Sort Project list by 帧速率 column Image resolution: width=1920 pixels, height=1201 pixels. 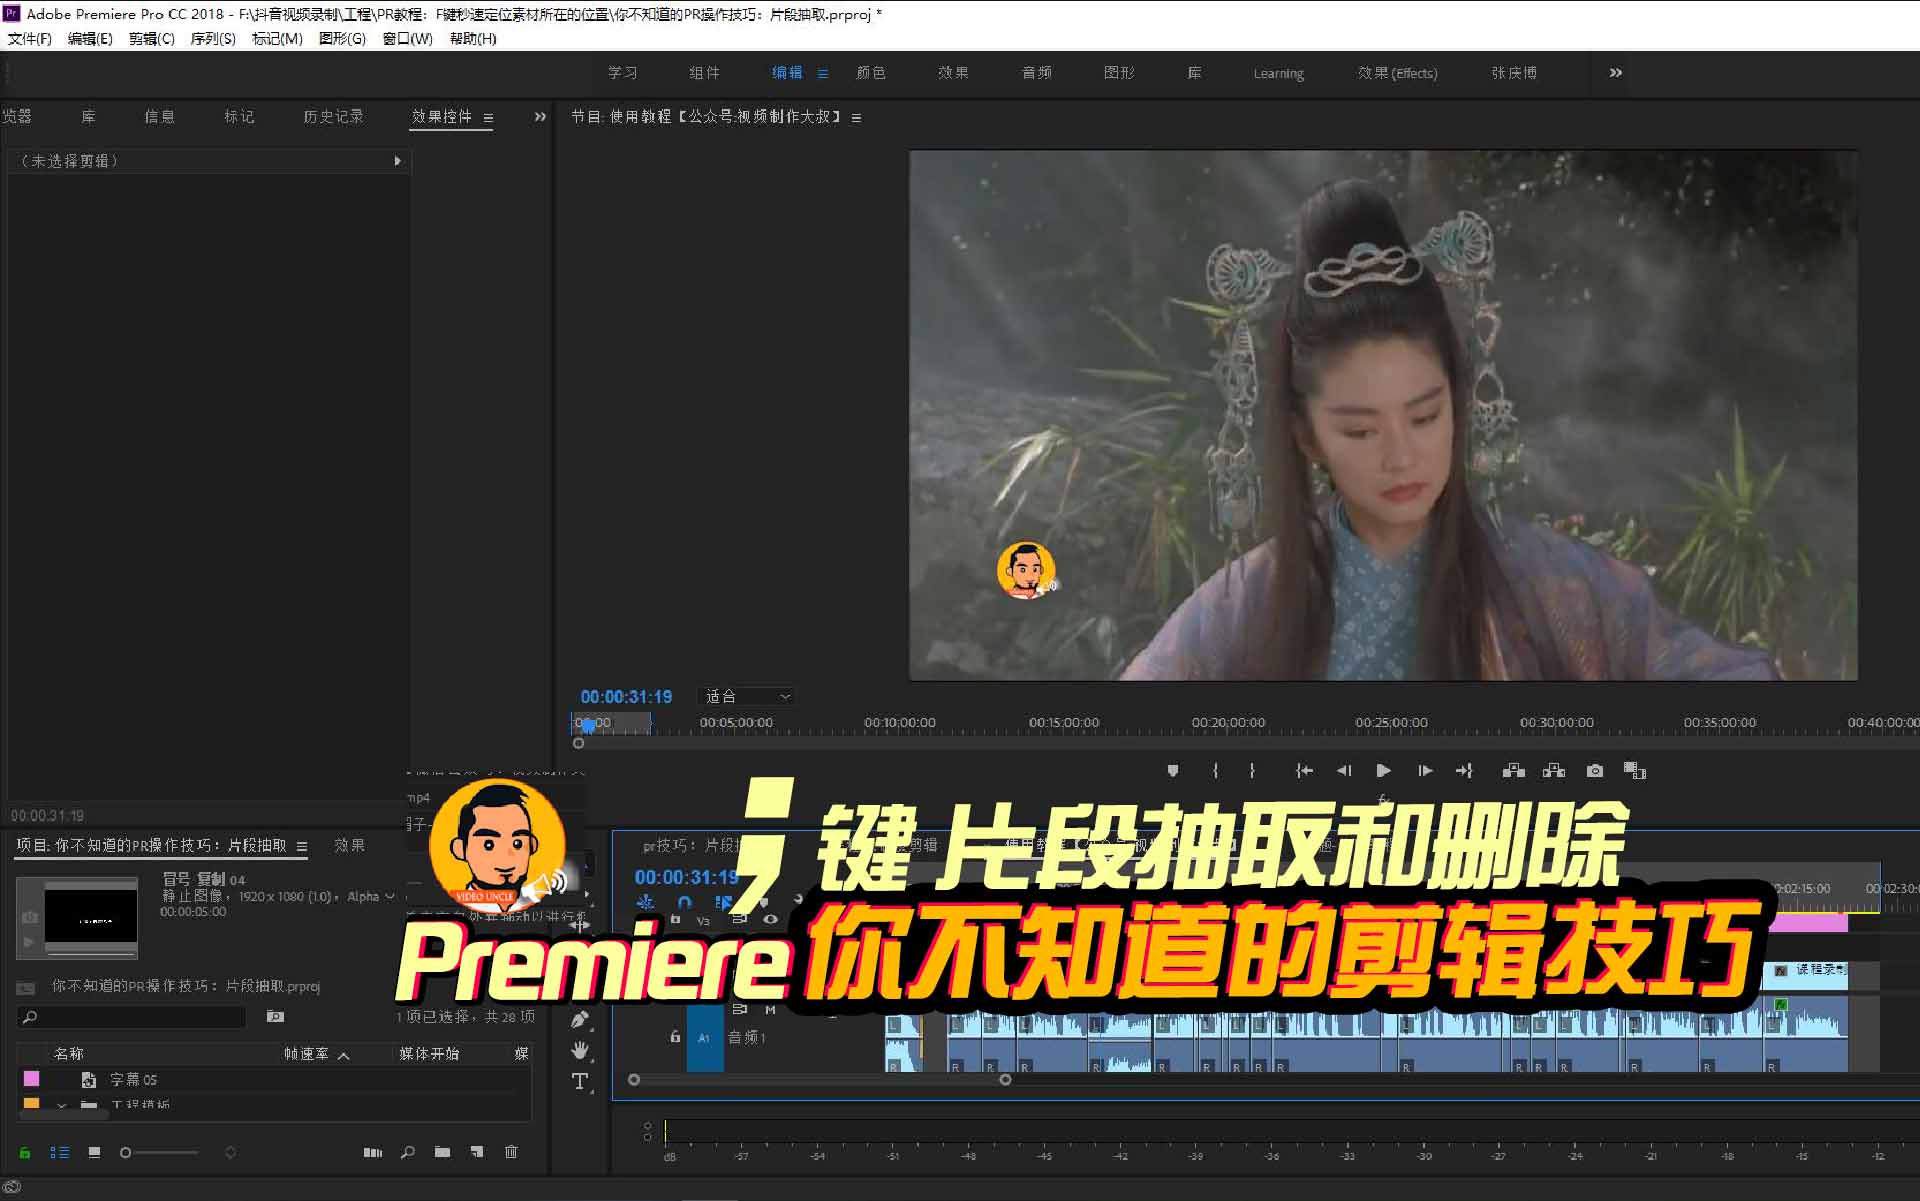(306, 1053)
